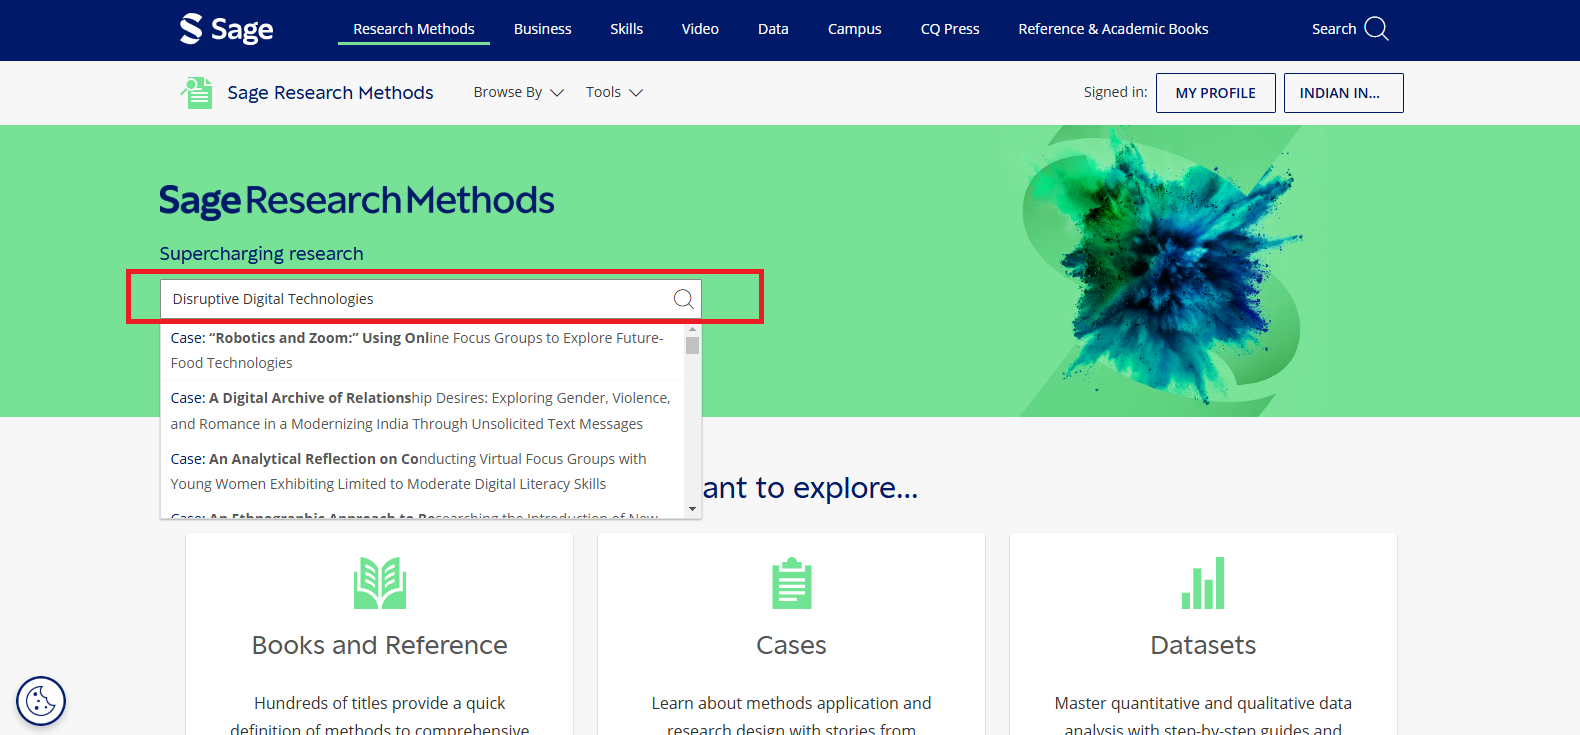The width and height of the screenshot is (1580, 735).
Task: Open the Business tab in top navigation
Action: pos(542,29)
